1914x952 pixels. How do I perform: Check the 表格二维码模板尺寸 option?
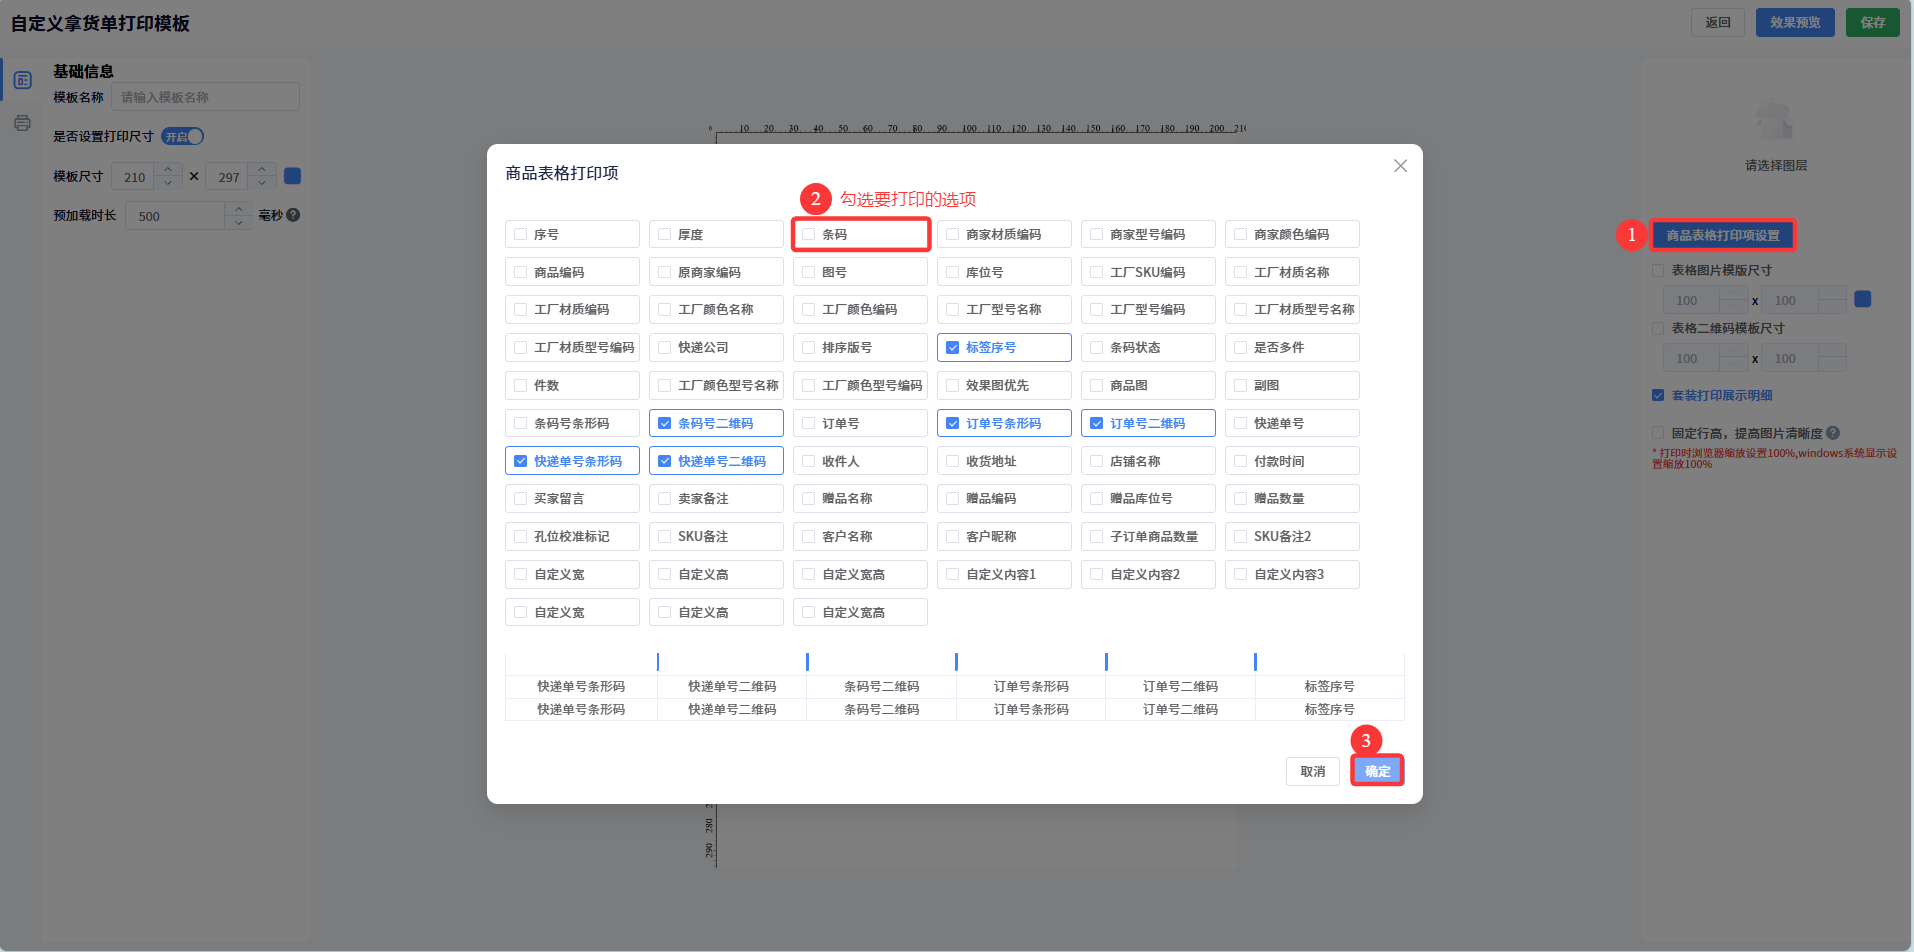coord(1658,328)
